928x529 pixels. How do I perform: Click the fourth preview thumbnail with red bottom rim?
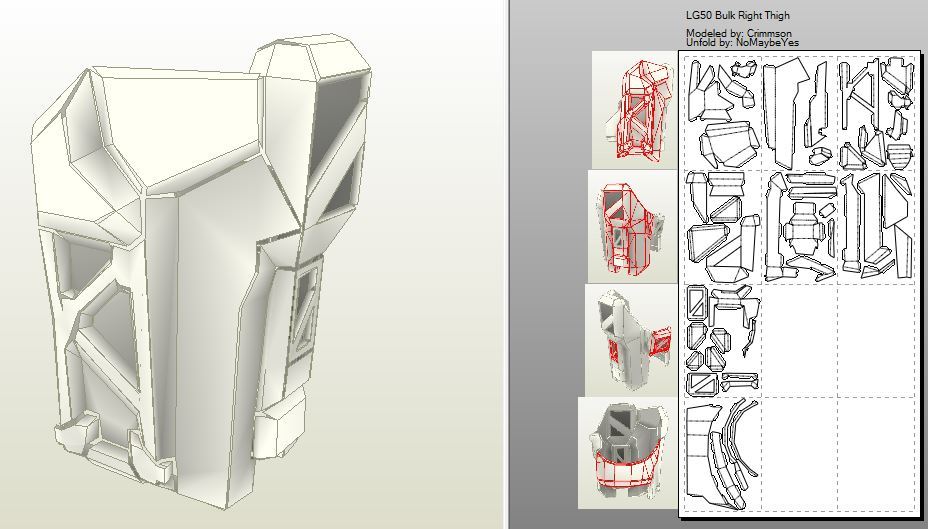click(x=628, y=453)
